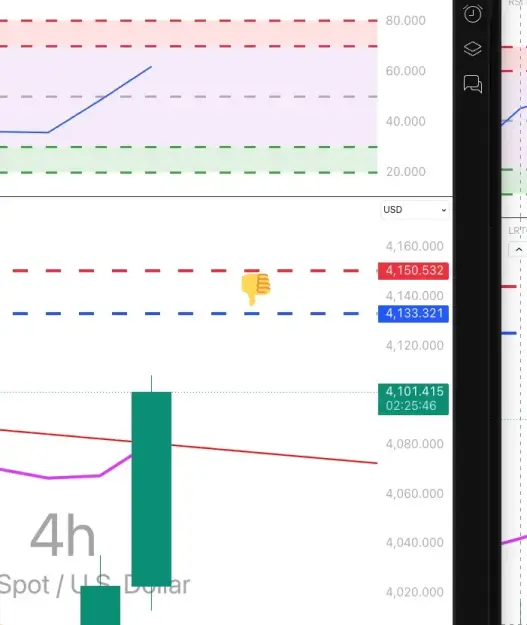Select the red dashed horizontal line
This screenshot has width=527, height=625.
(185, 271)
